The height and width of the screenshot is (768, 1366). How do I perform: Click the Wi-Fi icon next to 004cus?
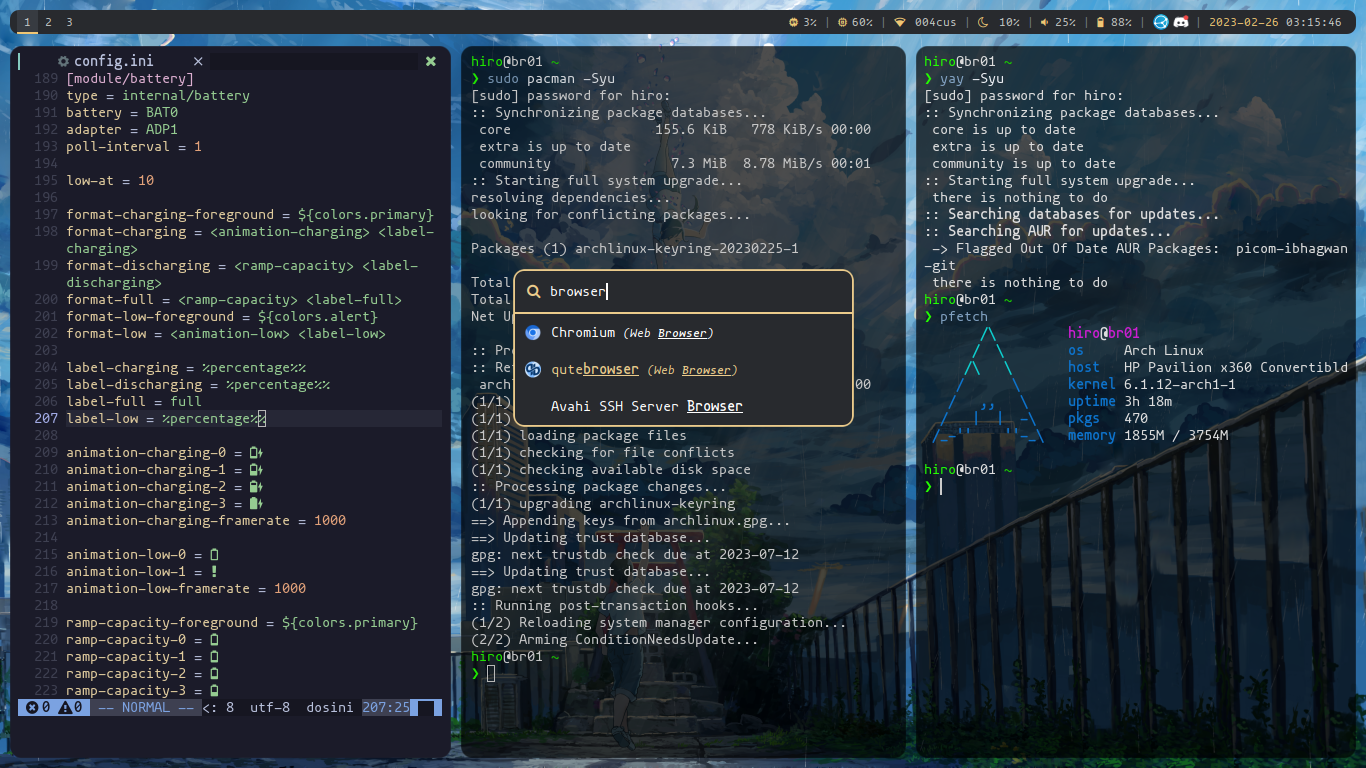point(902,21)
